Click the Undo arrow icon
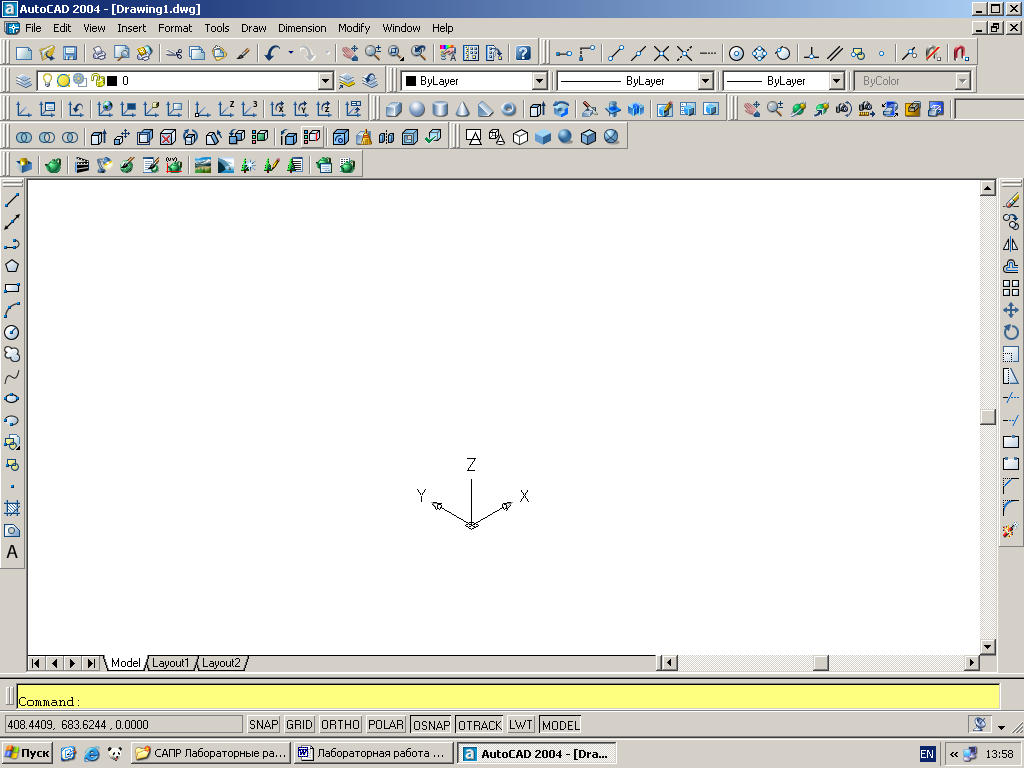The width and height of the screenshot is (1024, 768). click(272, 54)
